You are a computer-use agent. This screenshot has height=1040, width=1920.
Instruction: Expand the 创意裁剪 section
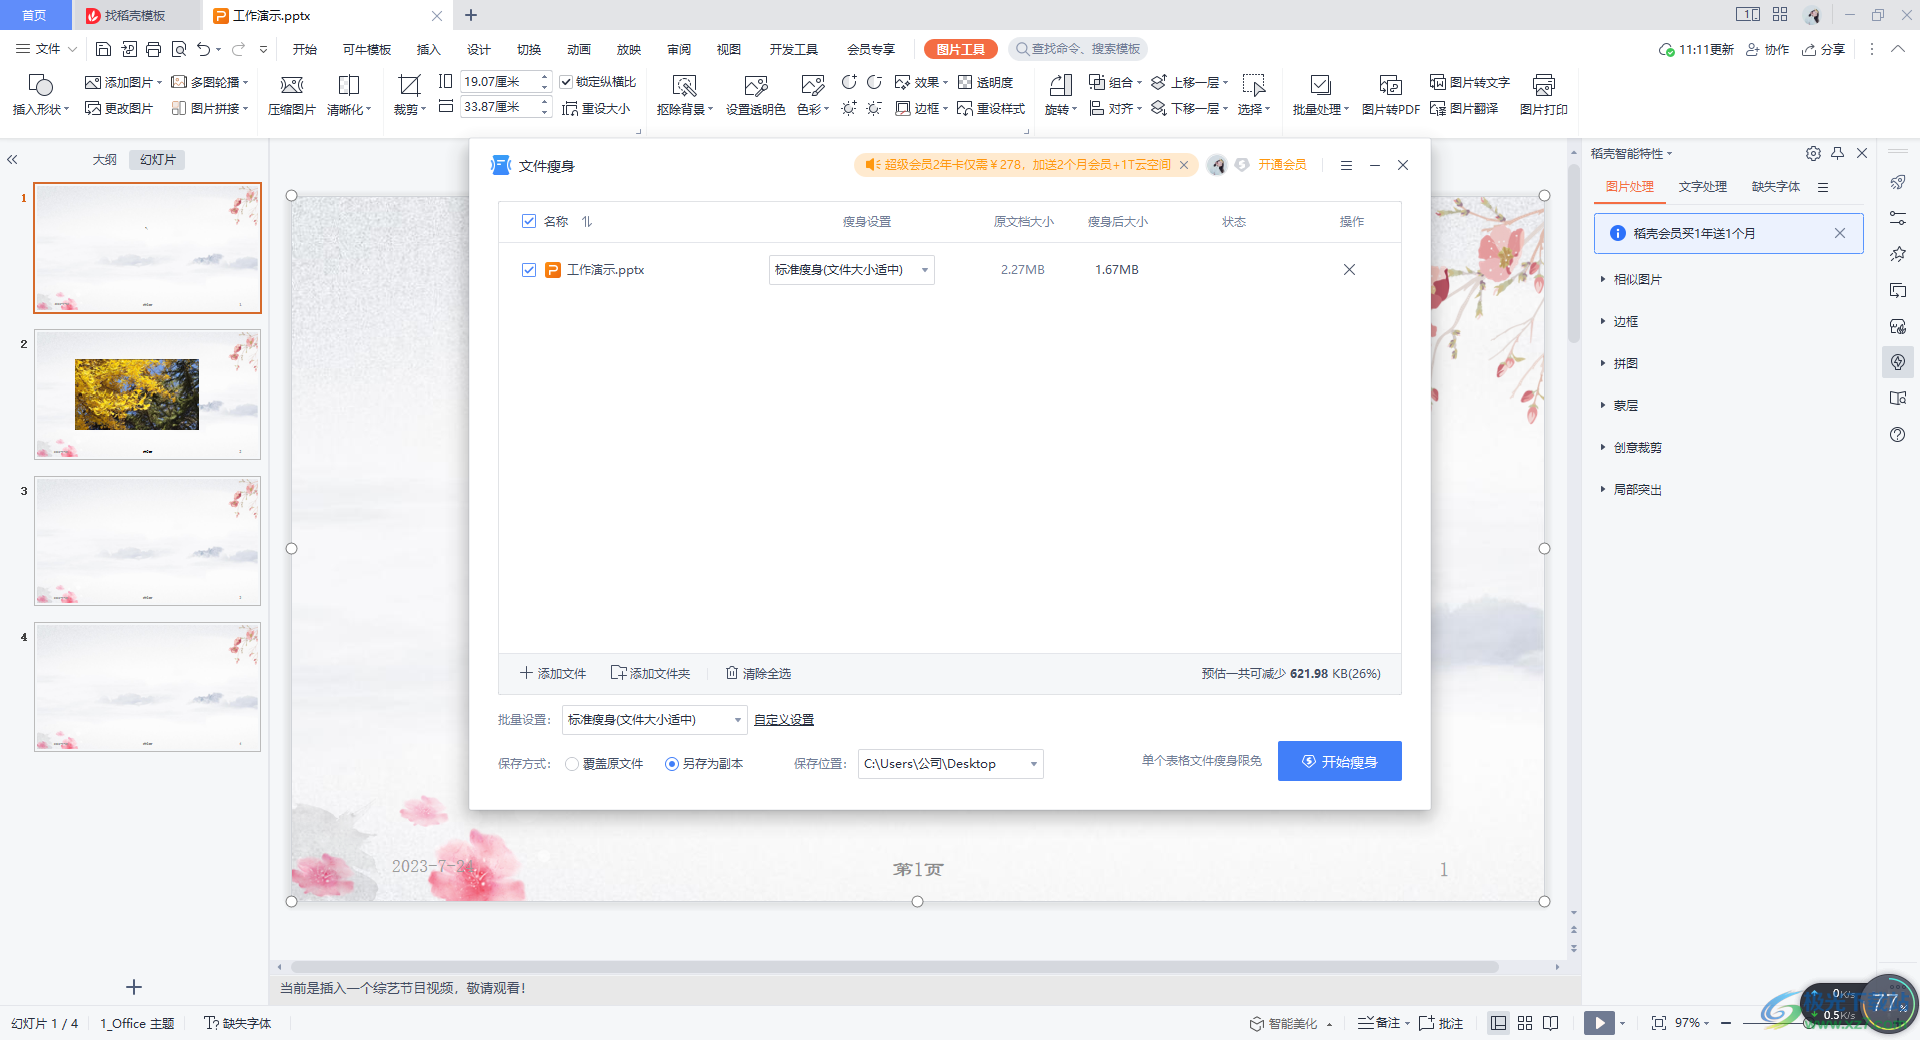click(1631, 447)
